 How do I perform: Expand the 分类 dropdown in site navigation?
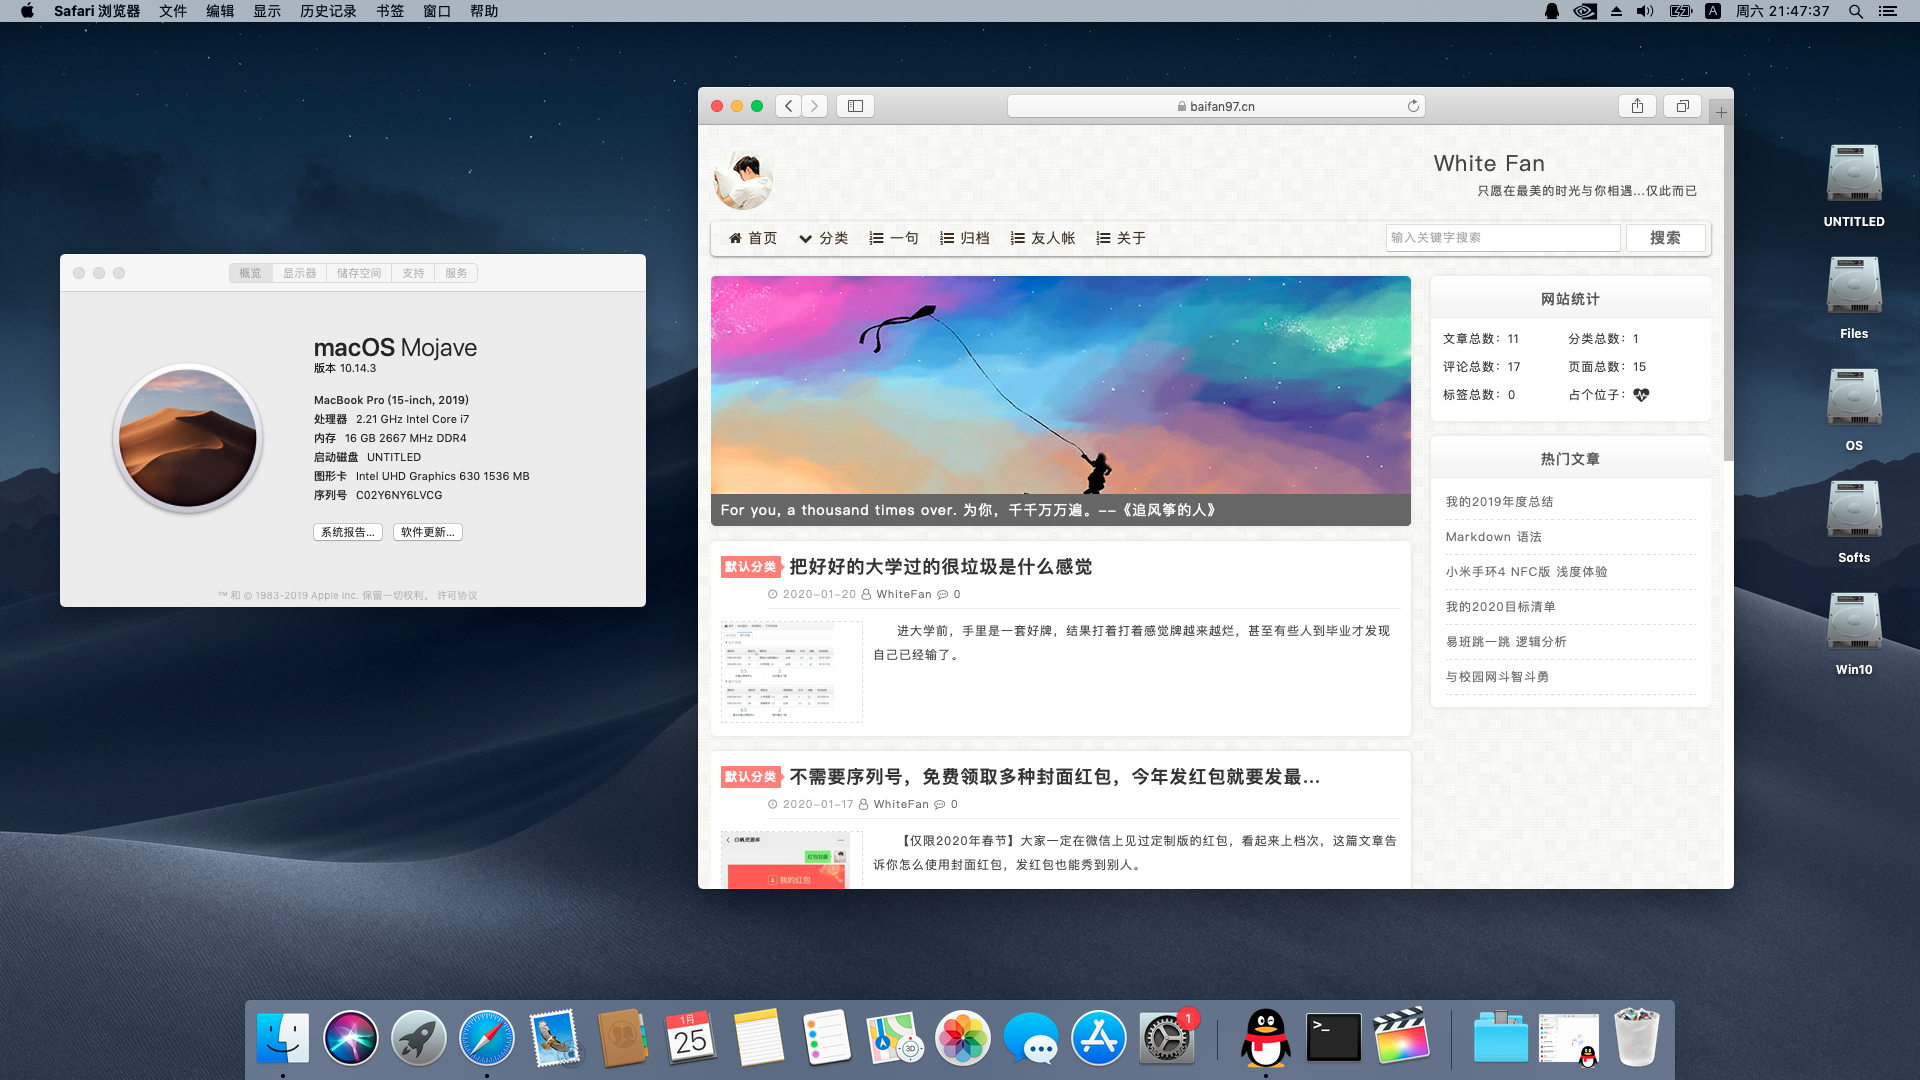pyautogui.click(x=823, y=238)
